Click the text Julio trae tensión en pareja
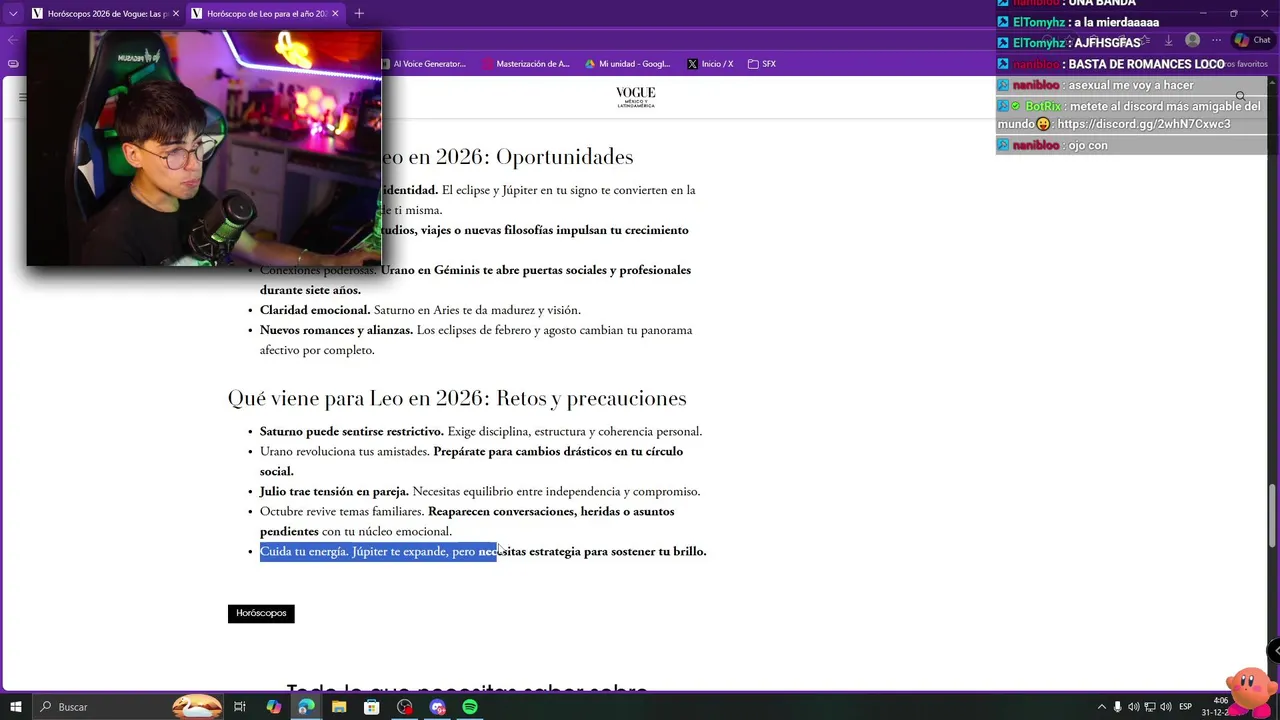The width and height of the screenshot is (1280, 720). pyautogui.click(x=334, y=491)
